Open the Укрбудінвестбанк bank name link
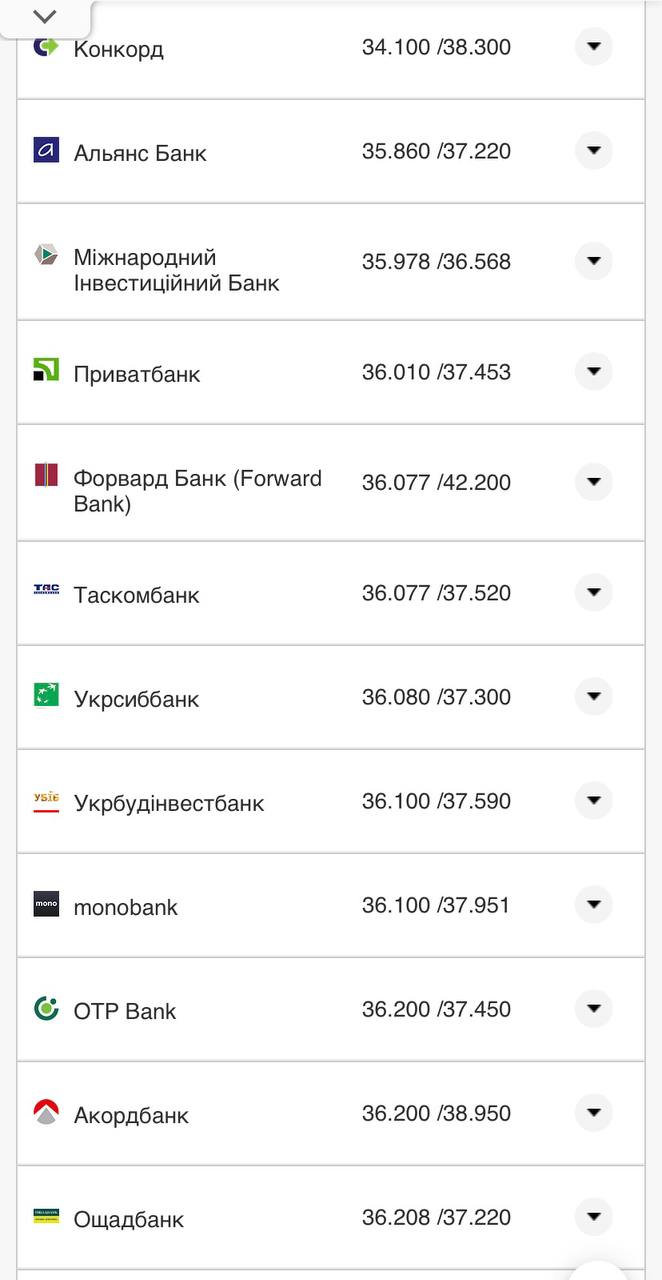Viewport: 662px width, 1280px height. (169, 803)
